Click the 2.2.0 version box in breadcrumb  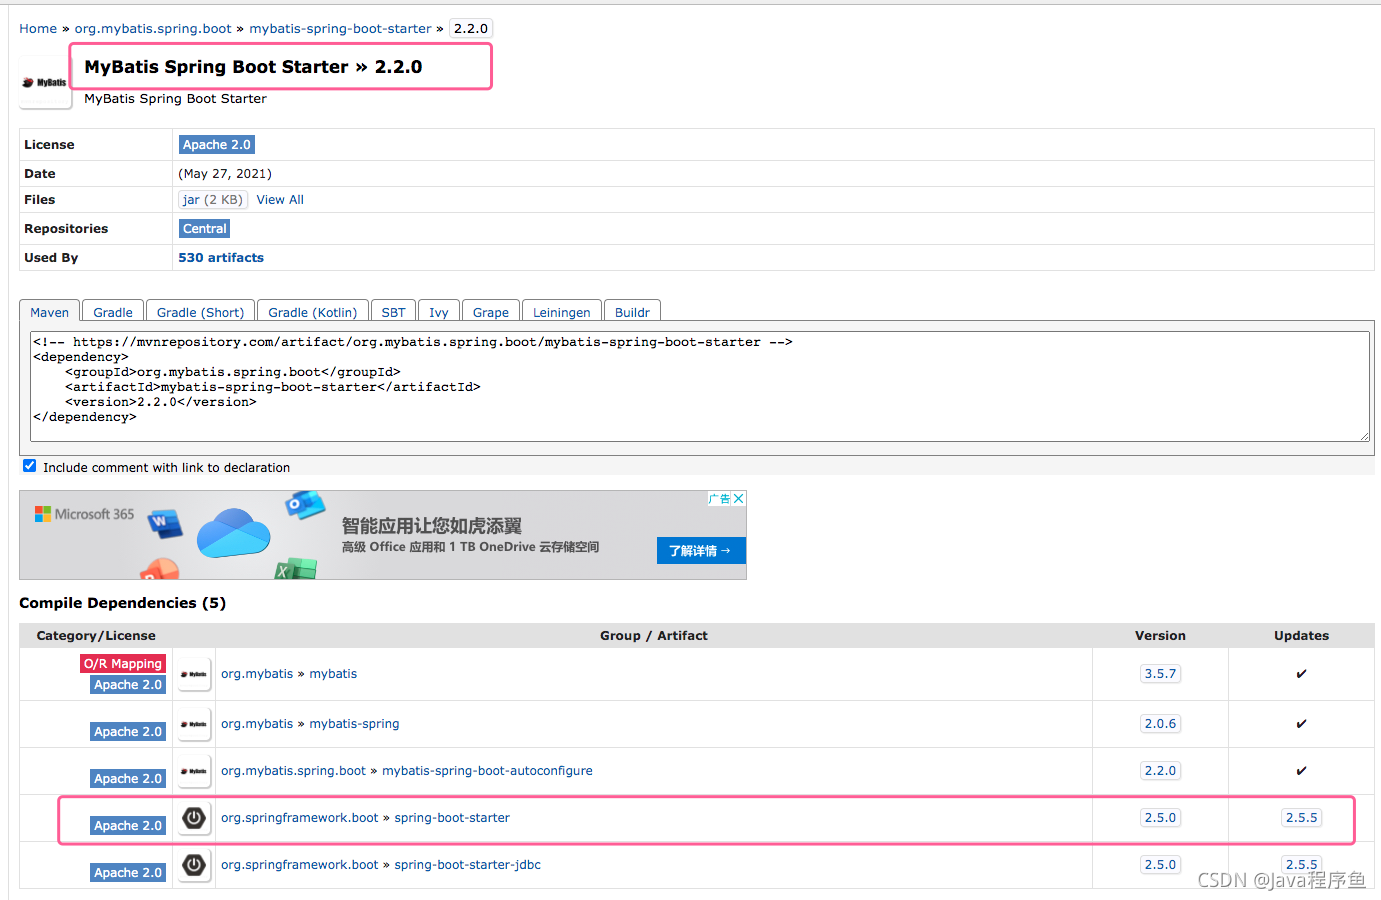point(471,29)
